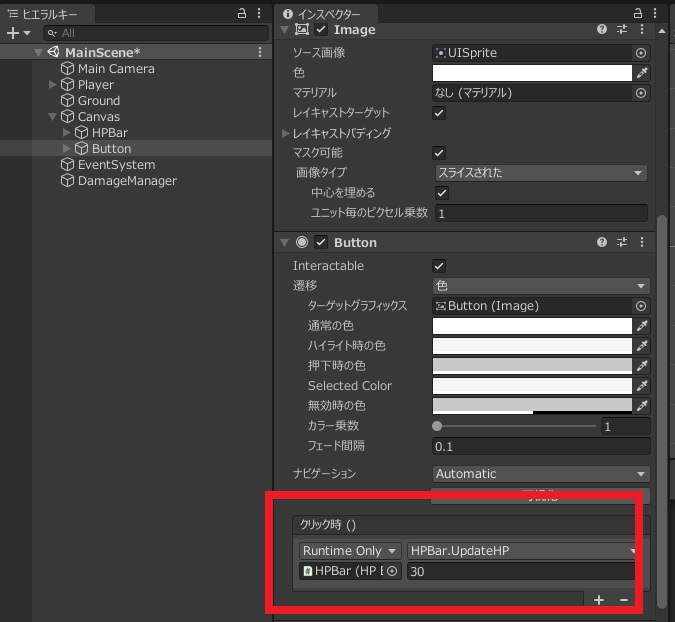
Task: Open MainScene options kebab menu
Action: pyautogui.click(x=260, y=52)
